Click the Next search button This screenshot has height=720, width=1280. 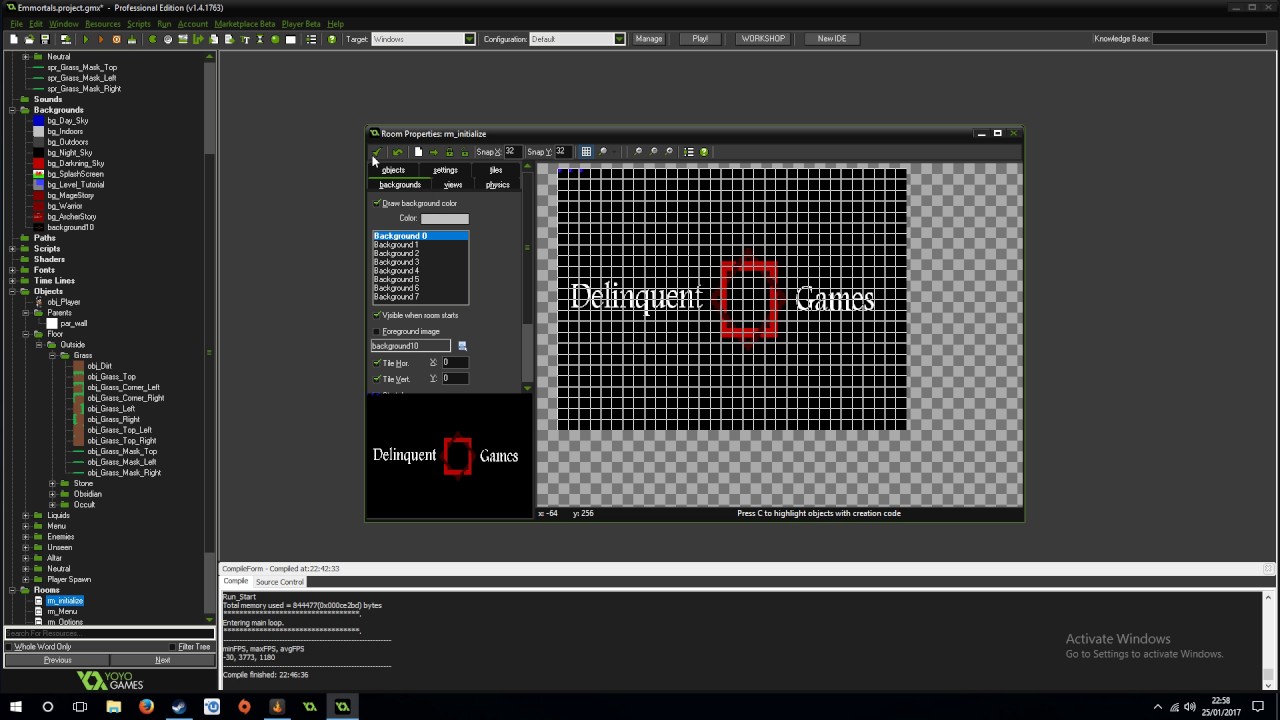(x=162, y=660)
